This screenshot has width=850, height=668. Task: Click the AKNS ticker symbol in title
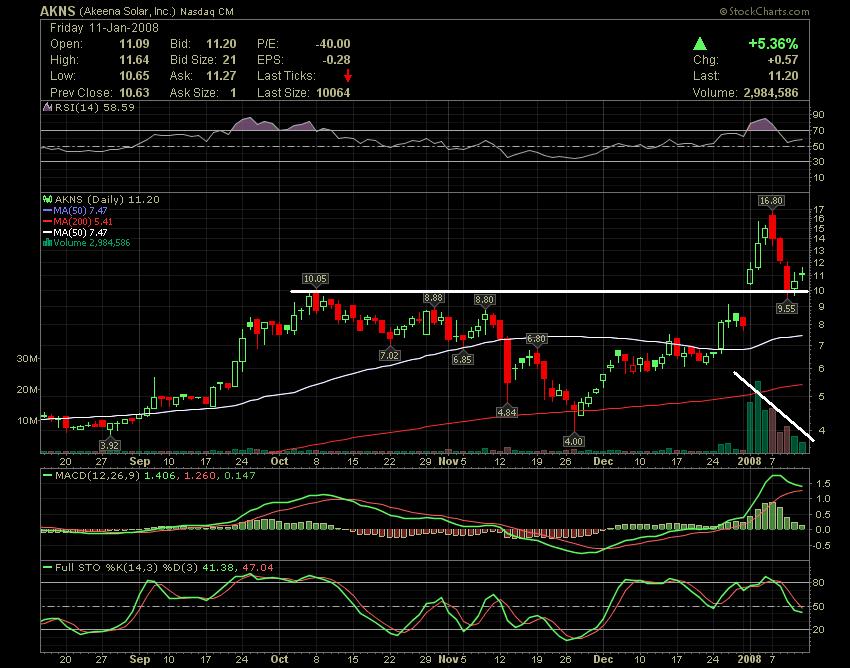tap(58, 11)
